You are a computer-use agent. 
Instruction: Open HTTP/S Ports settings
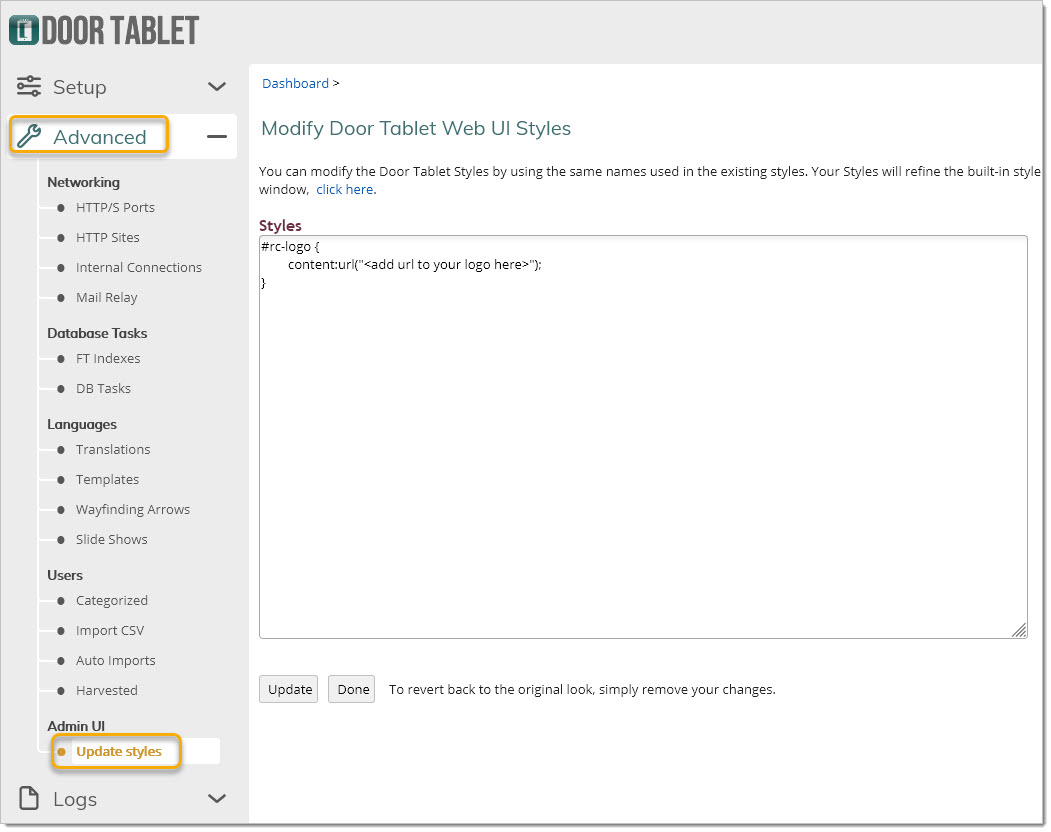[x=115, y=208]
